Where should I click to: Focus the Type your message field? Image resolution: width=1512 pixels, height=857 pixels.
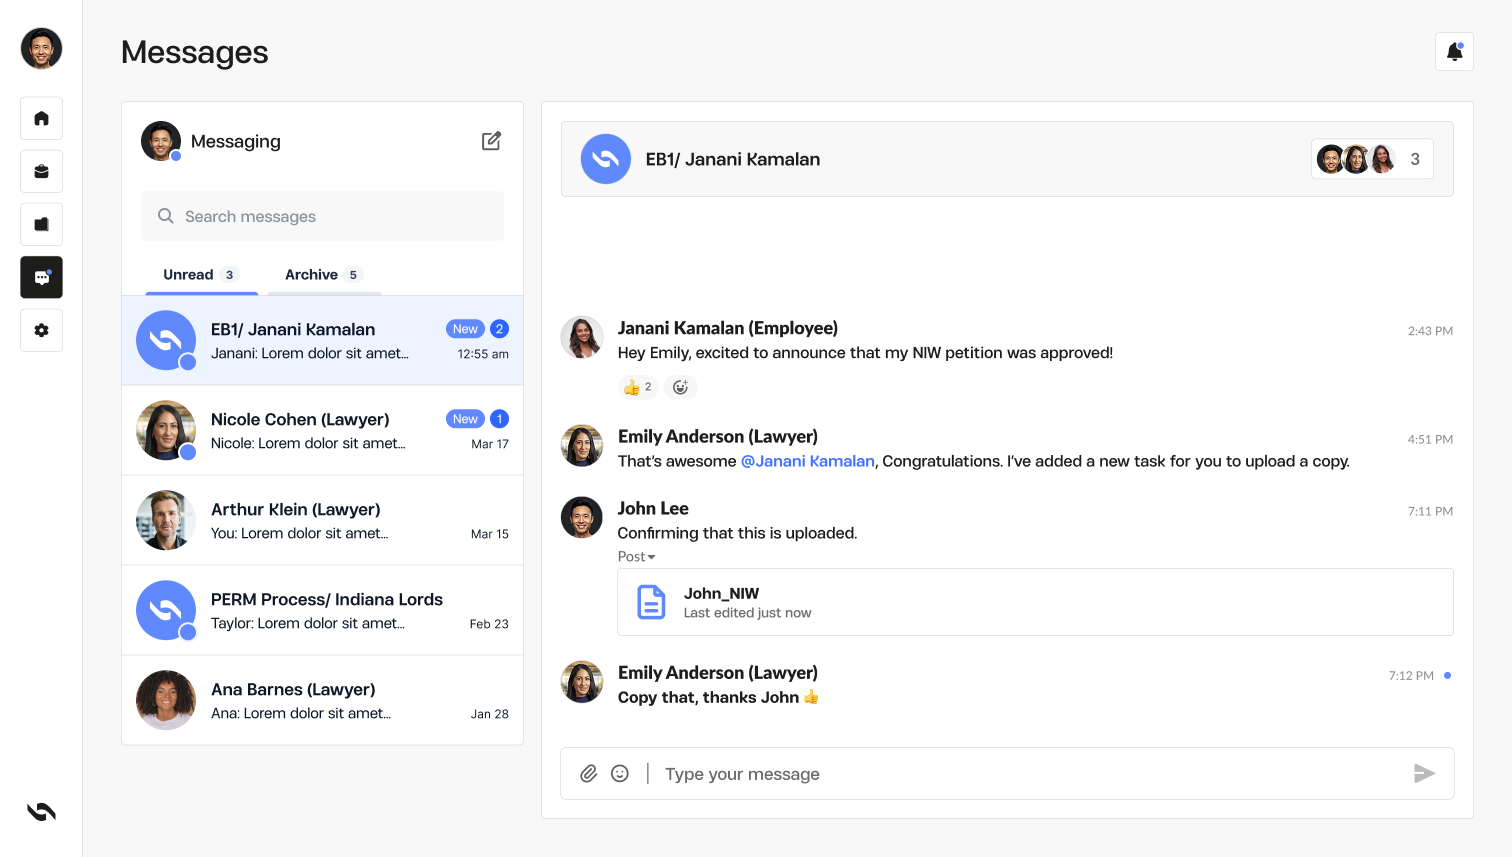click(1030, 774)
